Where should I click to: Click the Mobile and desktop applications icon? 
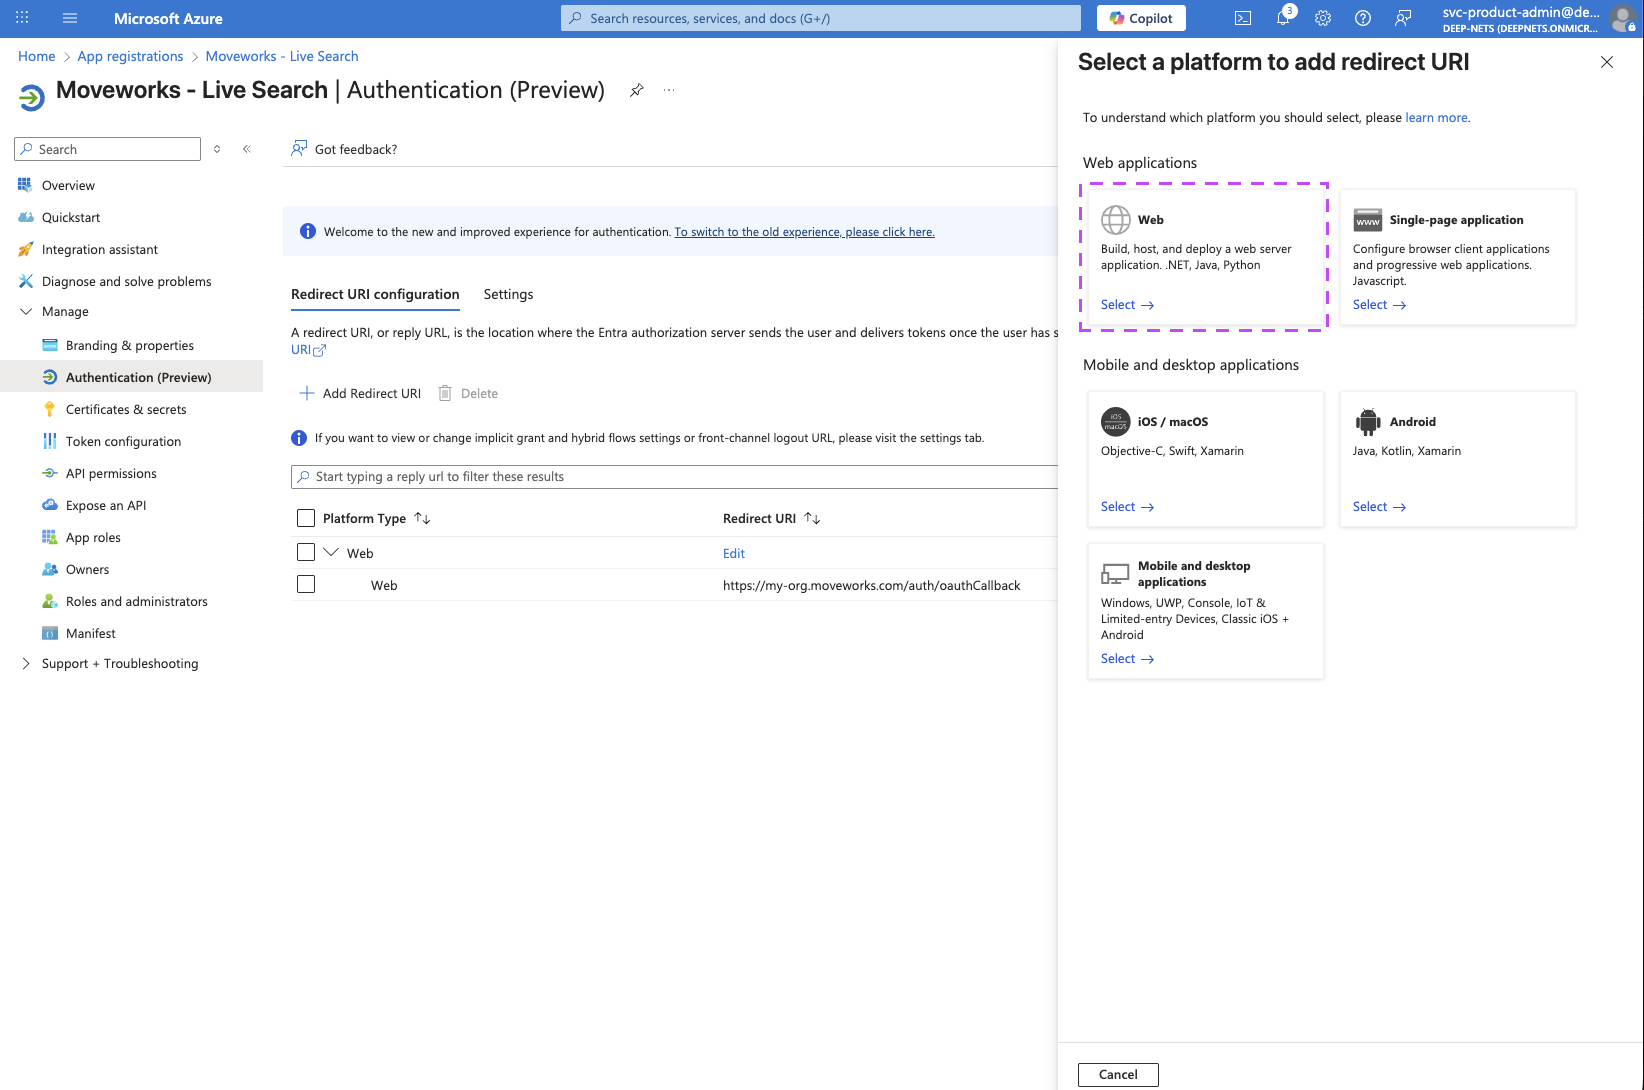[1116, 574]
